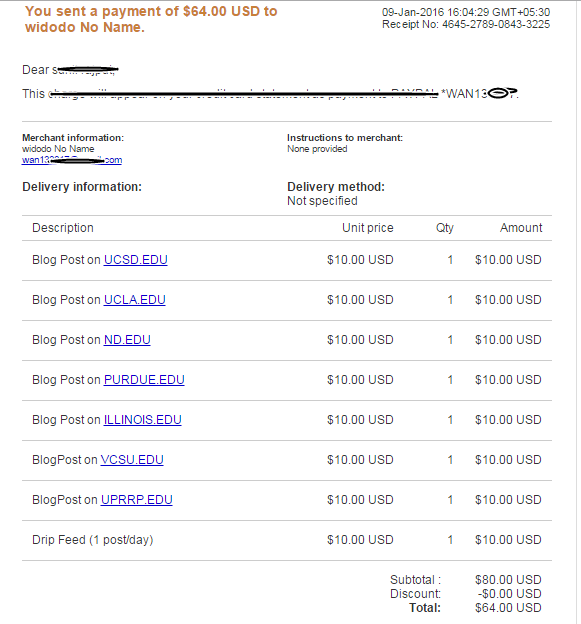
Task: Click the Unit price column header
Action: (368, 228)
